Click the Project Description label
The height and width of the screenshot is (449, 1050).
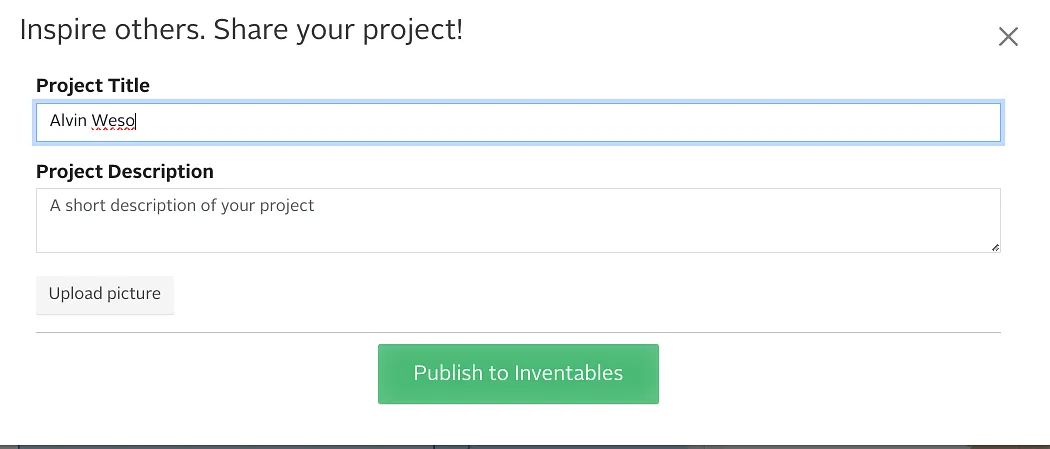(x=125, y=172)
